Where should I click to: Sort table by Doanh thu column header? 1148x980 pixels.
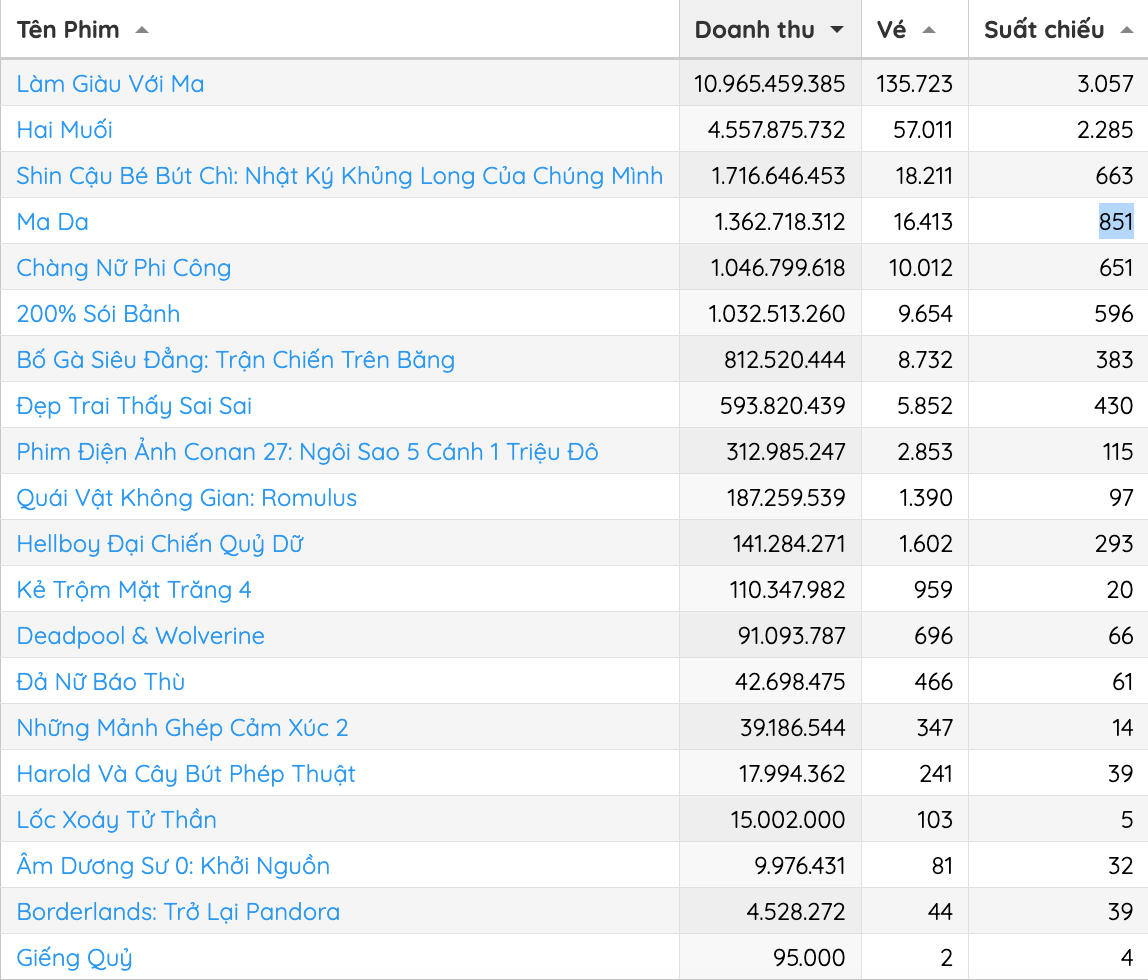tap(755, 30)
